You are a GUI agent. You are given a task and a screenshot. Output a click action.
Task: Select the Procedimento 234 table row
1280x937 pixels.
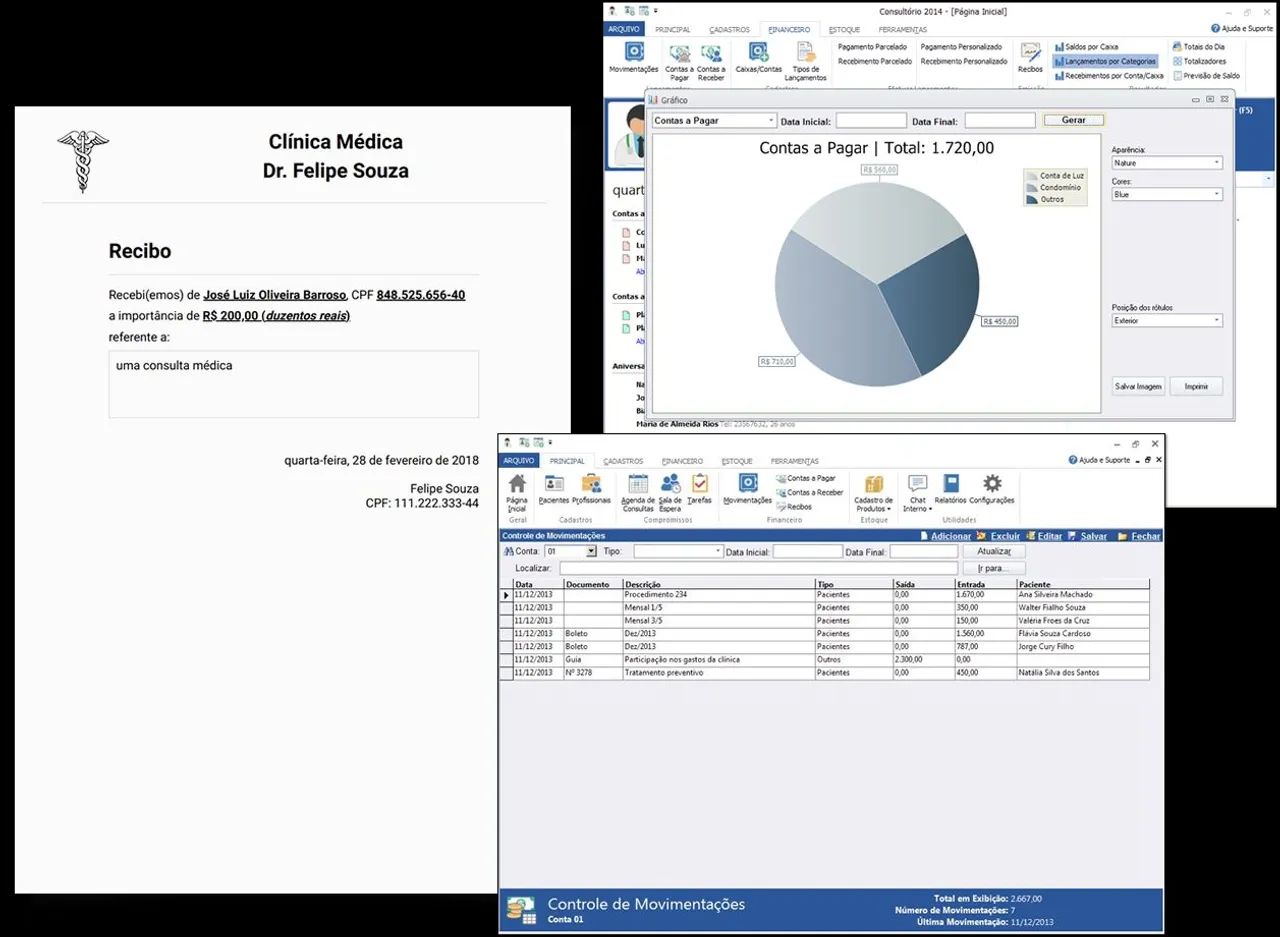pyautogui.click(x=825, y=595)
